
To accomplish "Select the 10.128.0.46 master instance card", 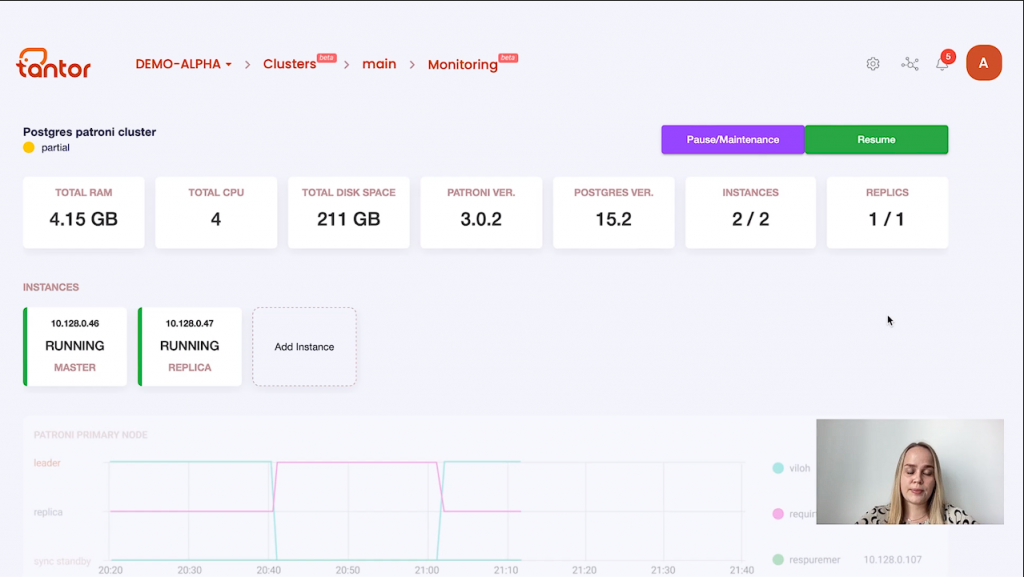I will [75, 347].
